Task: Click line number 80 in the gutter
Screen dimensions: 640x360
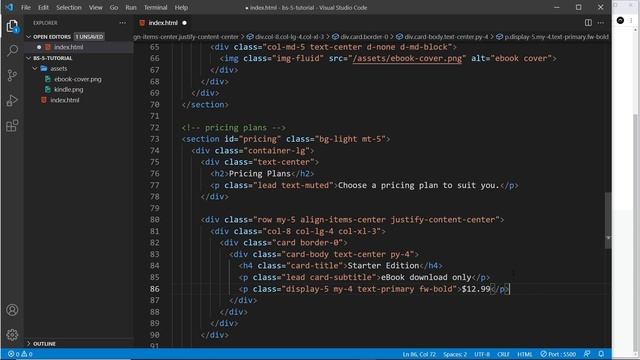Action: coord(154,220)
